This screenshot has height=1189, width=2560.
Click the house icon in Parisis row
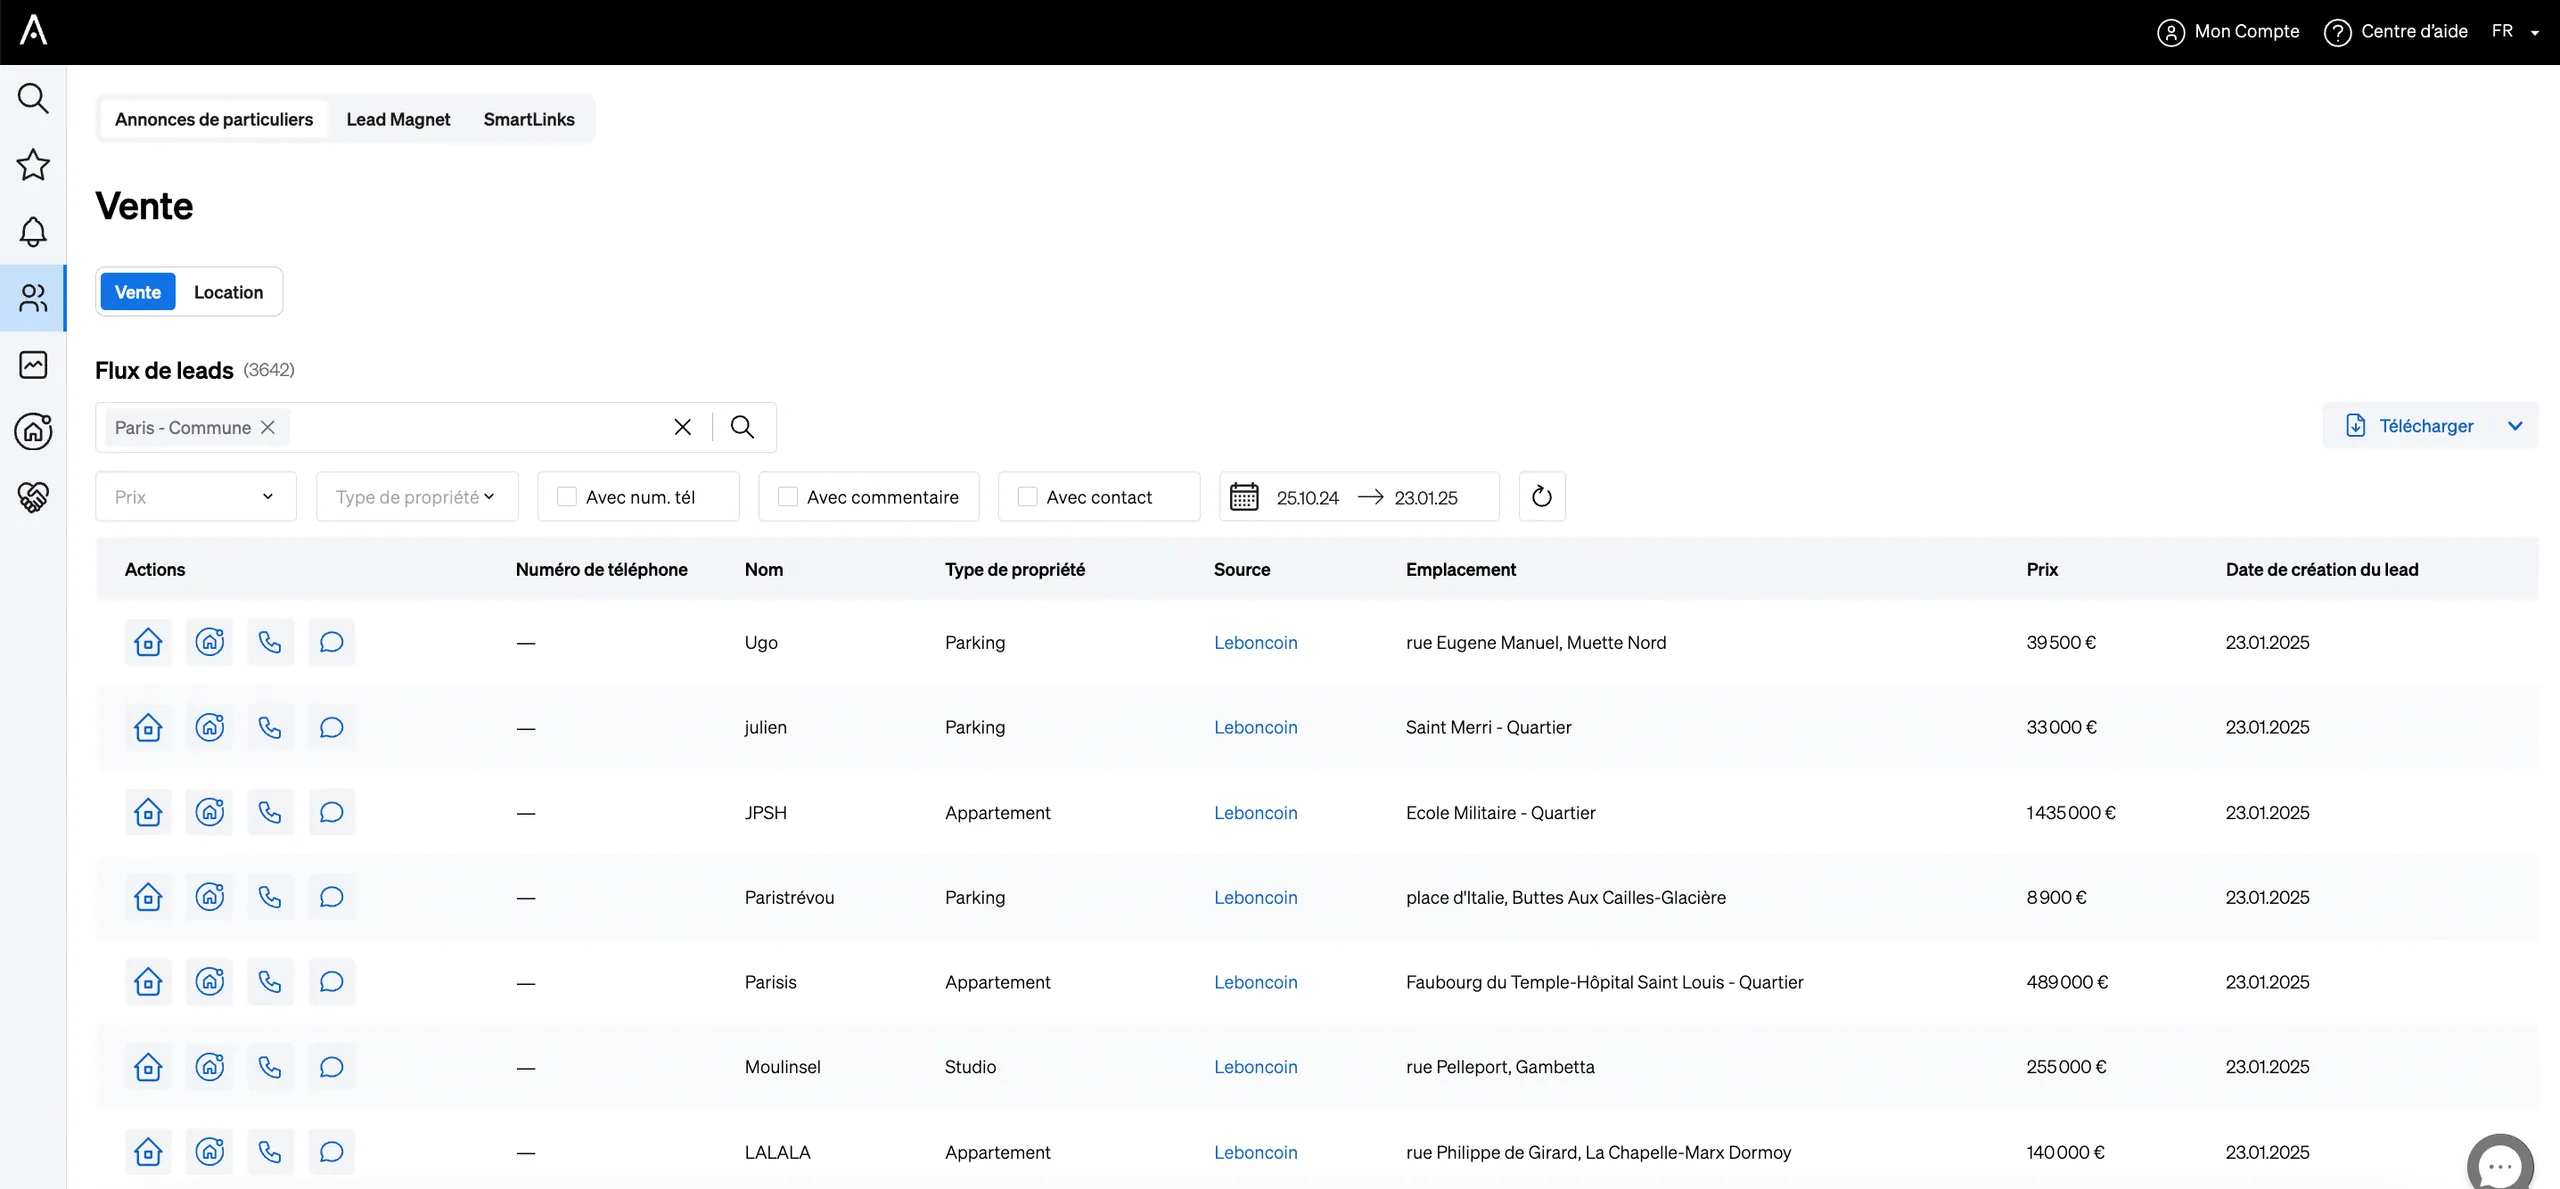pyautogui.click(x=148, y=982)
